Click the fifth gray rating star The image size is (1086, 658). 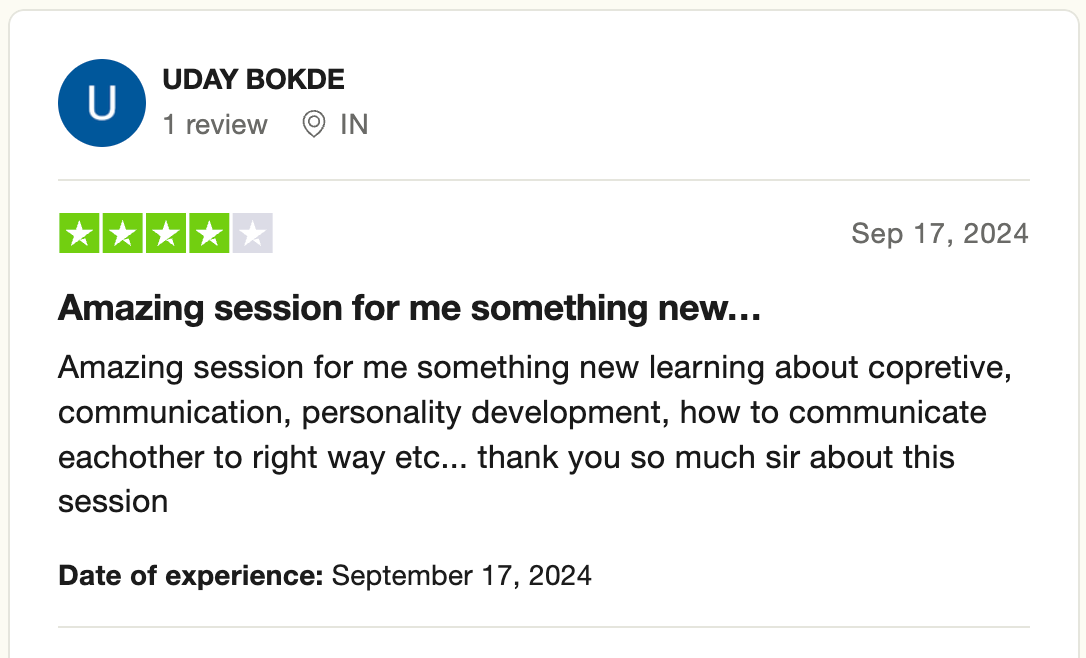coord(253,233)
